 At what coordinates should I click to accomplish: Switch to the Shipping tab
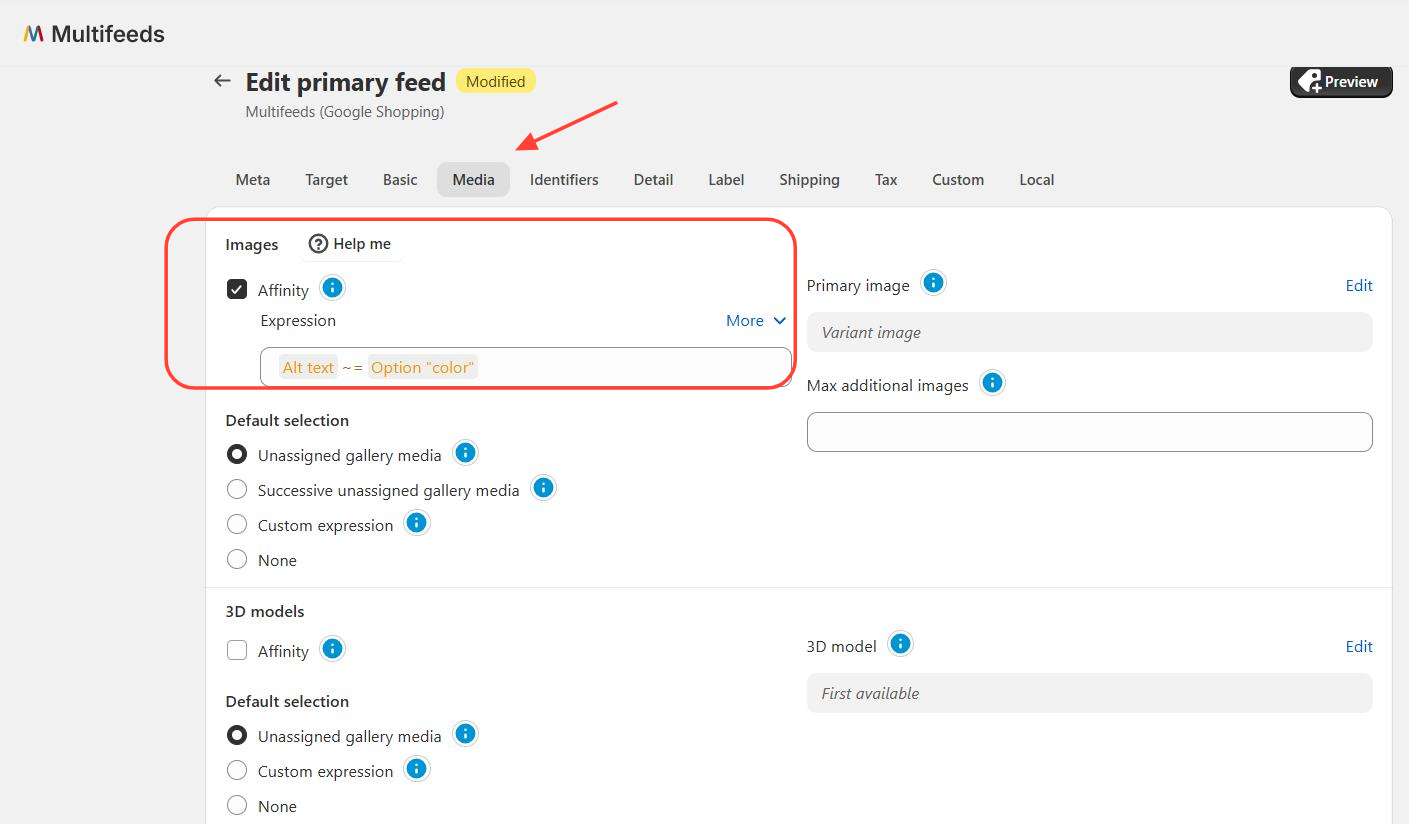[808, 179]
